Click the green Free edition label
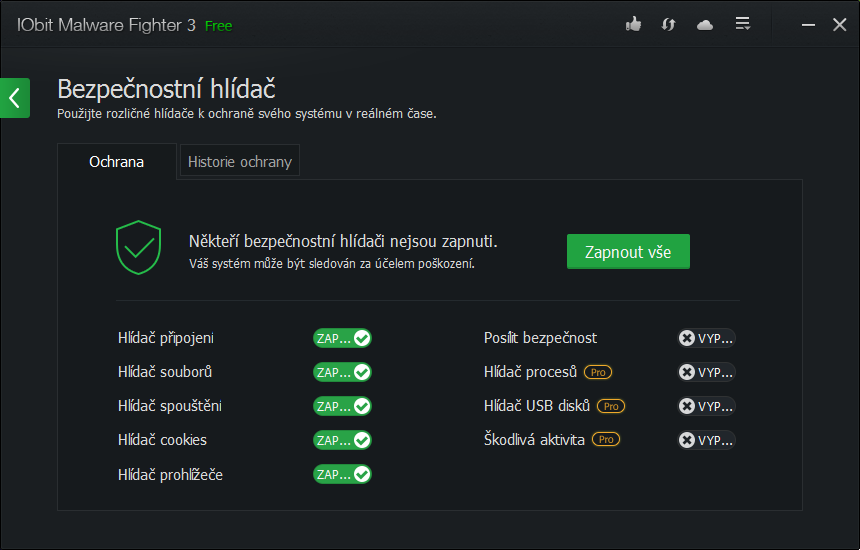This screenshot has width=860, height=550. coord(218,26)
